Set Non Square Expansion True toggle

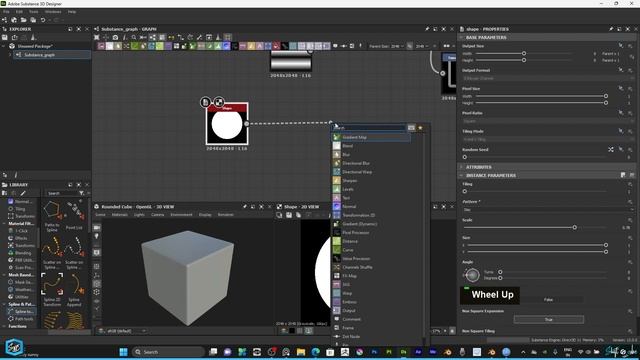549,320
